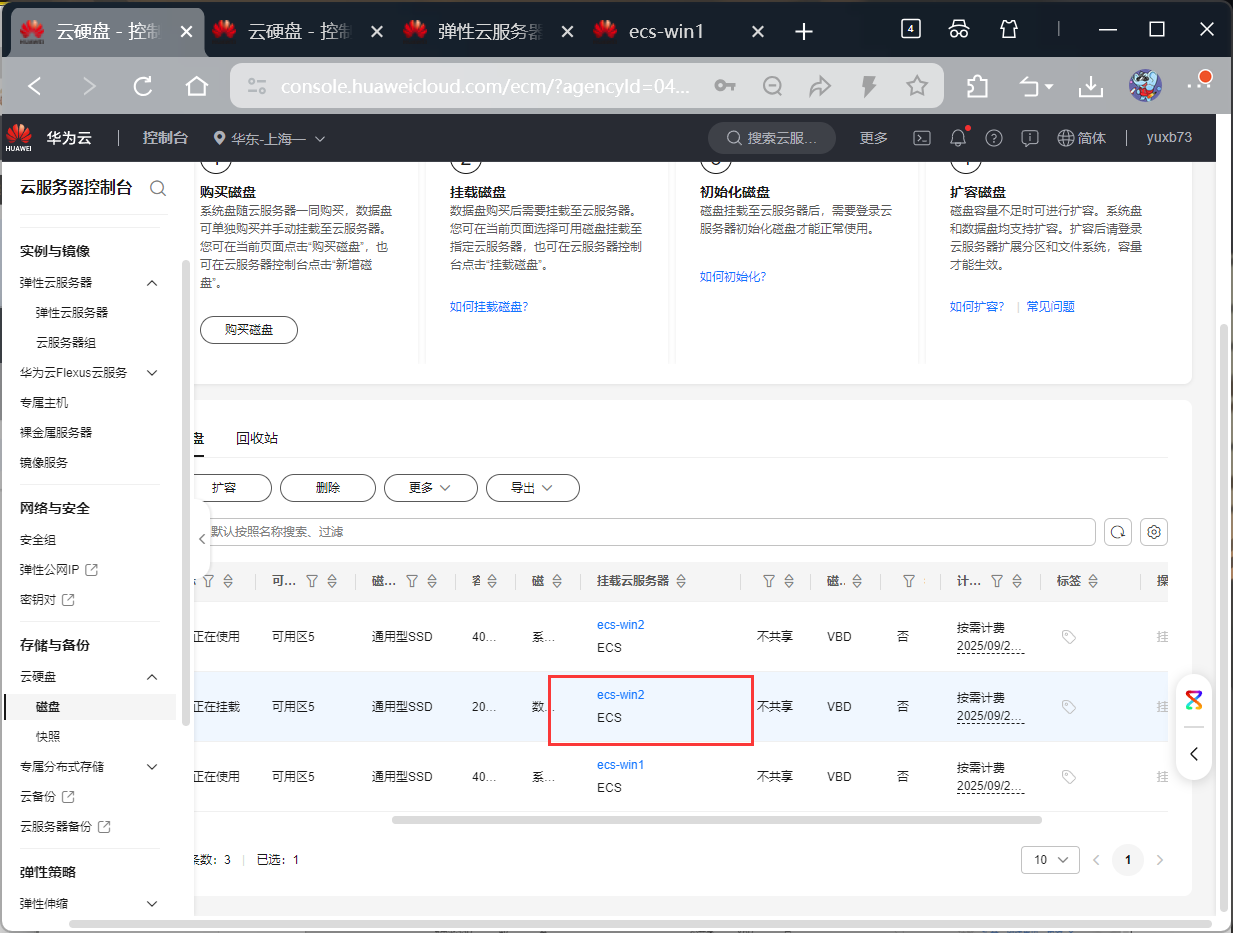Viewport: 1233px width, 933px height.
Task: Open 快照 in the sidebar
Action: 48,737
